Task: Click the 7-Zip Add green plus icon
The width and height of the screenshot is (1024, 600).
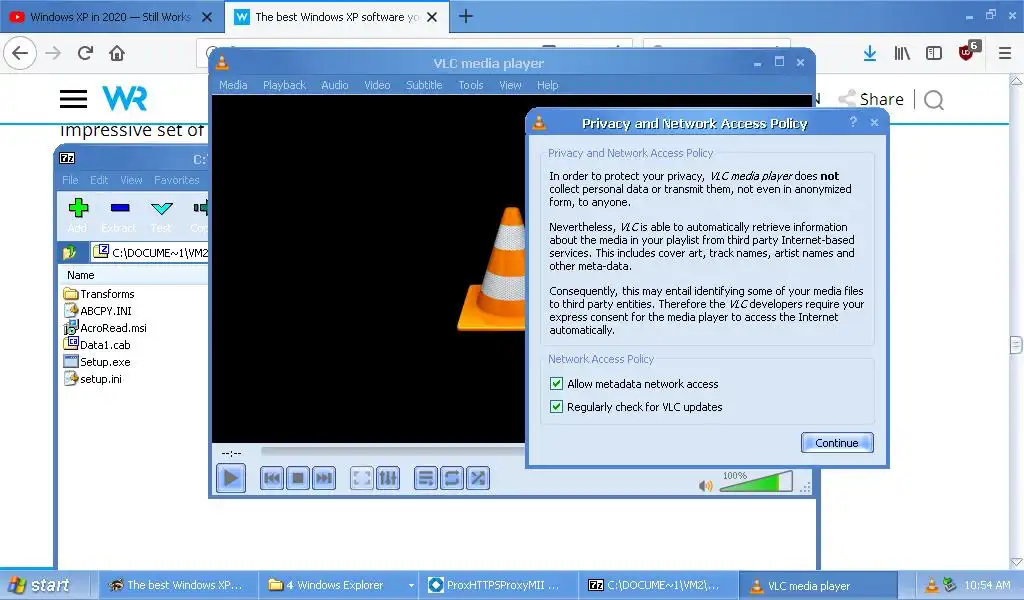Action: tap(78, 208)
